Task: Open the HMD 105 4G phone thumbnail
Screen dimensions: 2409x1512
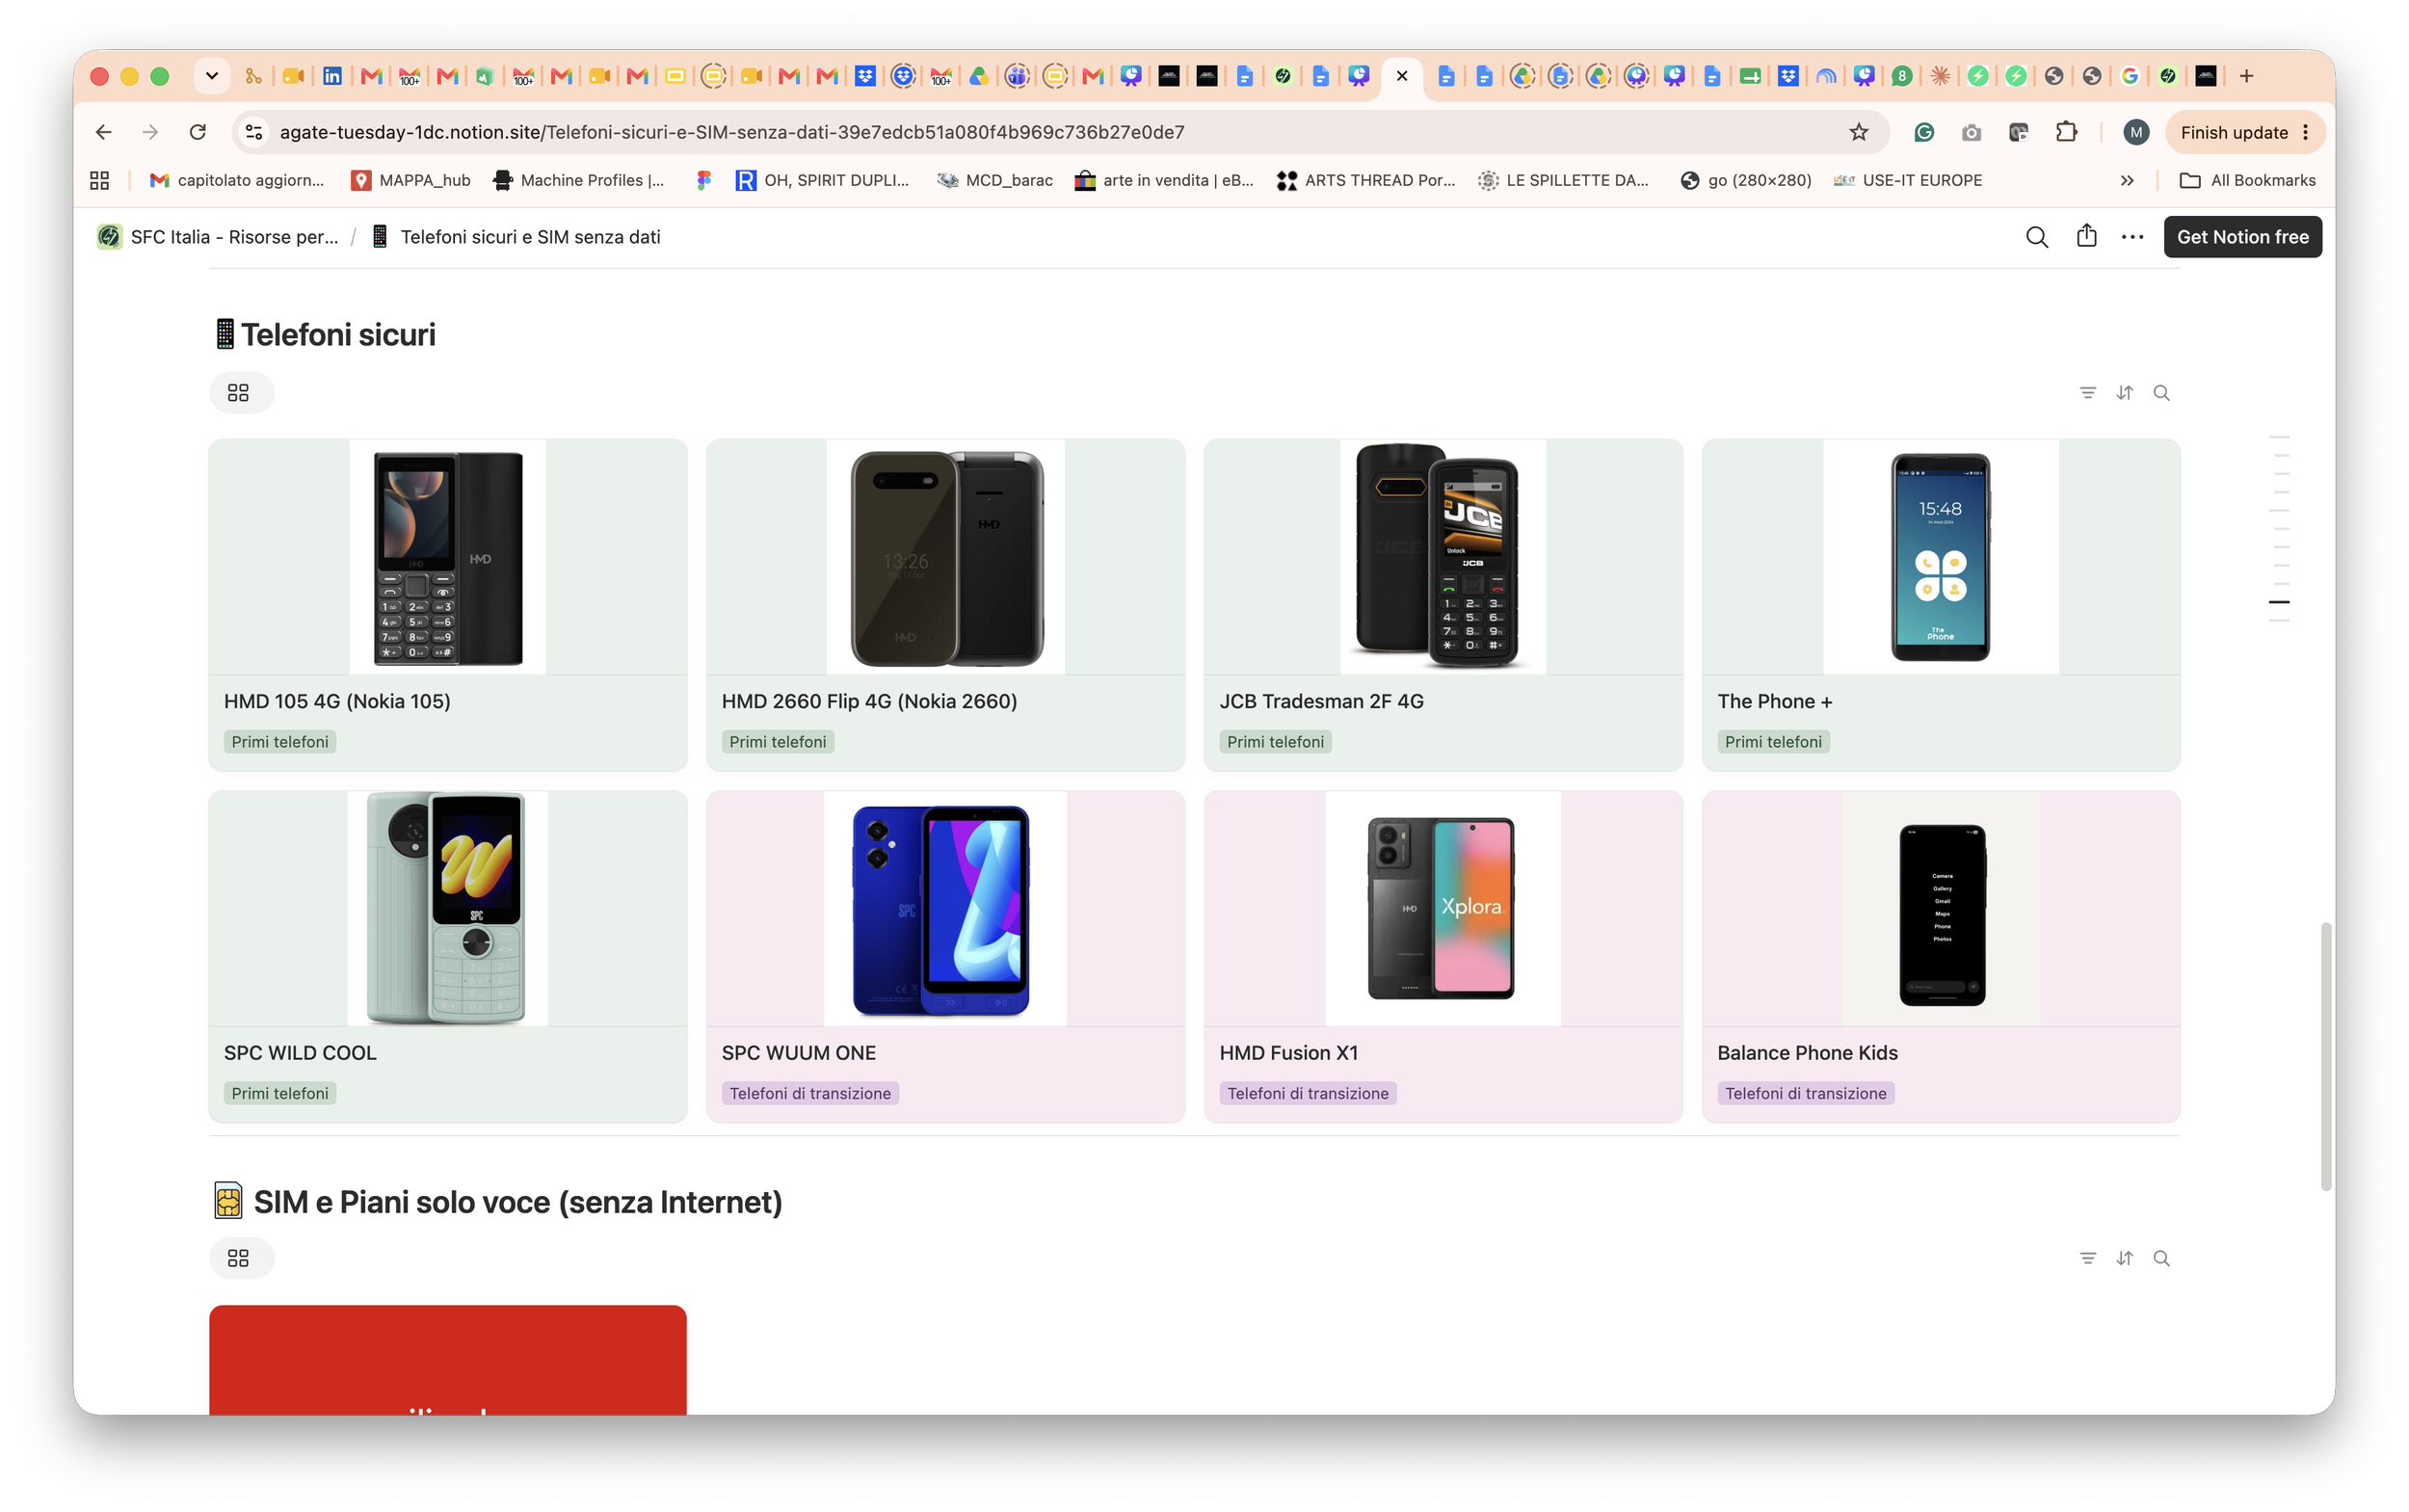Action: [447, 557]
